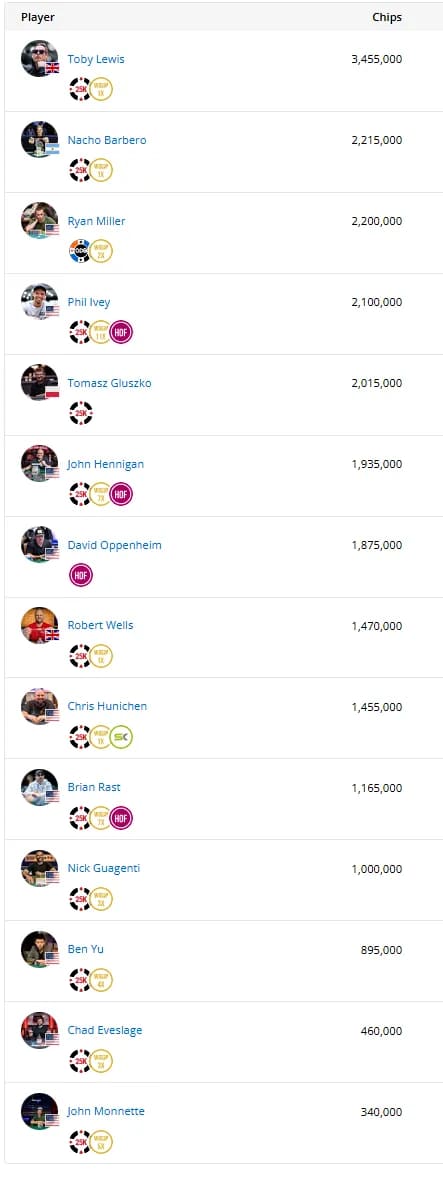This screenshot has height=1179, width=443.
Task: Click Tomasz Gluszko's 25K chip badge
Action: [x=80, y=413]
